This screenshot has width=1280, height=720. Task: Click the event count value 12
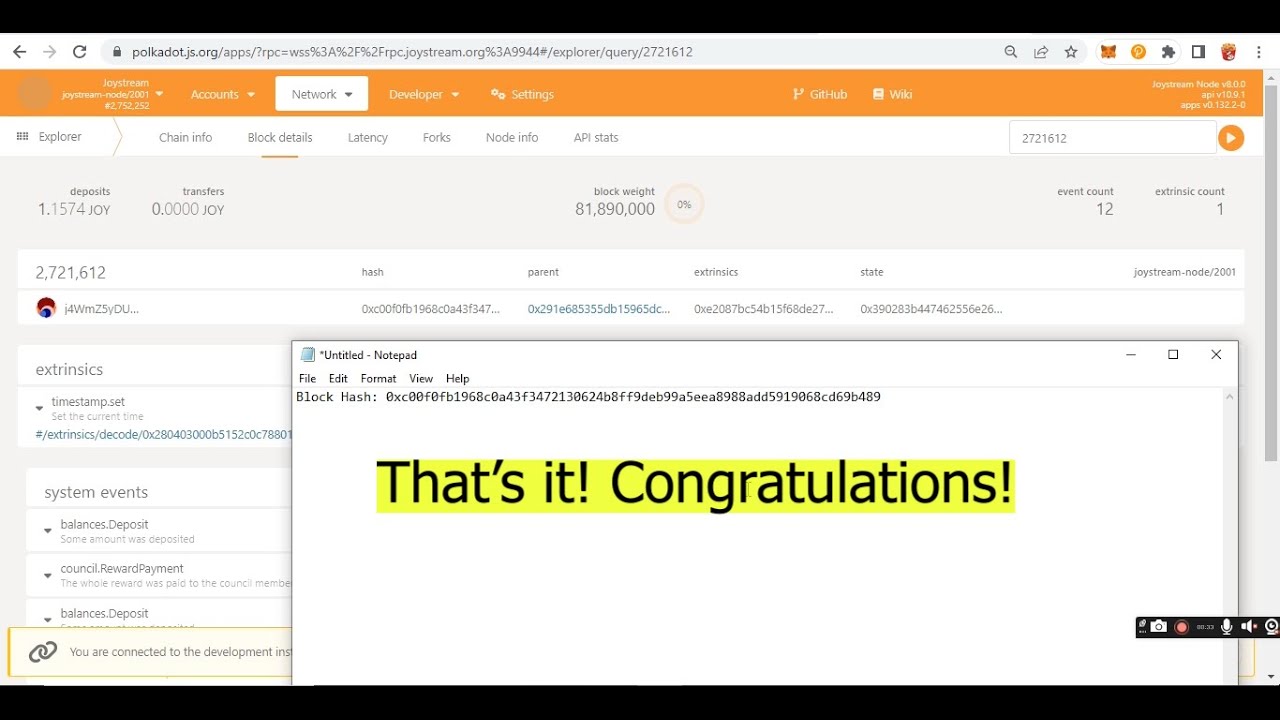[1104, 209]
